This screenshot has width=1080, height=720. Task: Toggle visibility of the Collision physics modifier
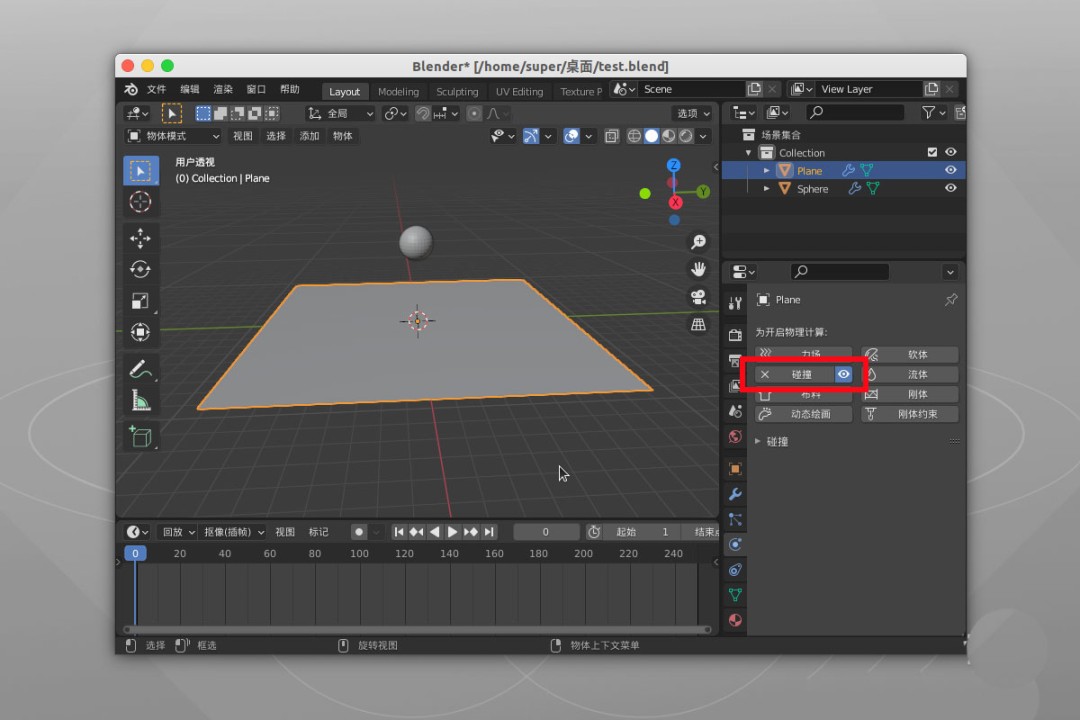843,373
